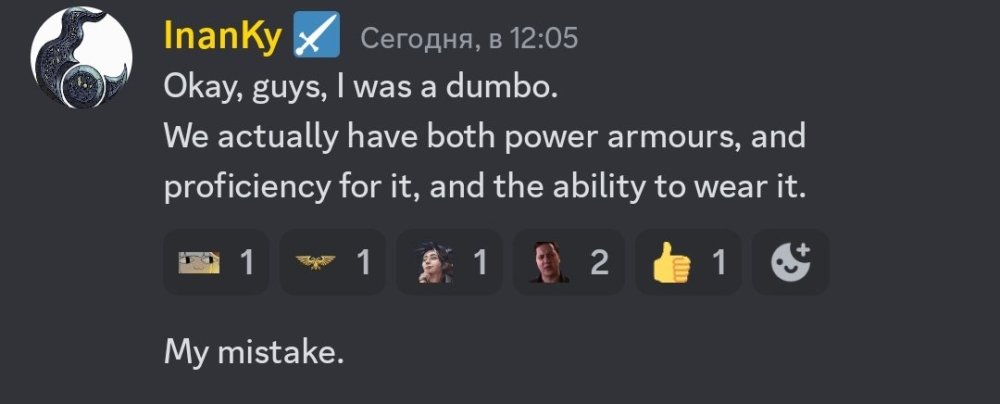Click the count number 2 on reaction

[599, 262]
